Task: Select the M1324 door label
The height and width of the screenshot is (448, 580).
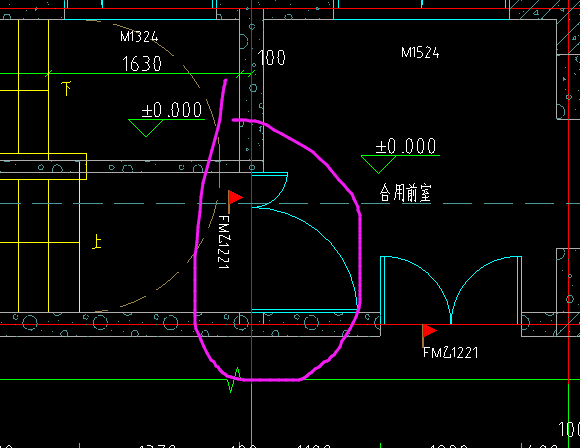Action: pos(139,36)
